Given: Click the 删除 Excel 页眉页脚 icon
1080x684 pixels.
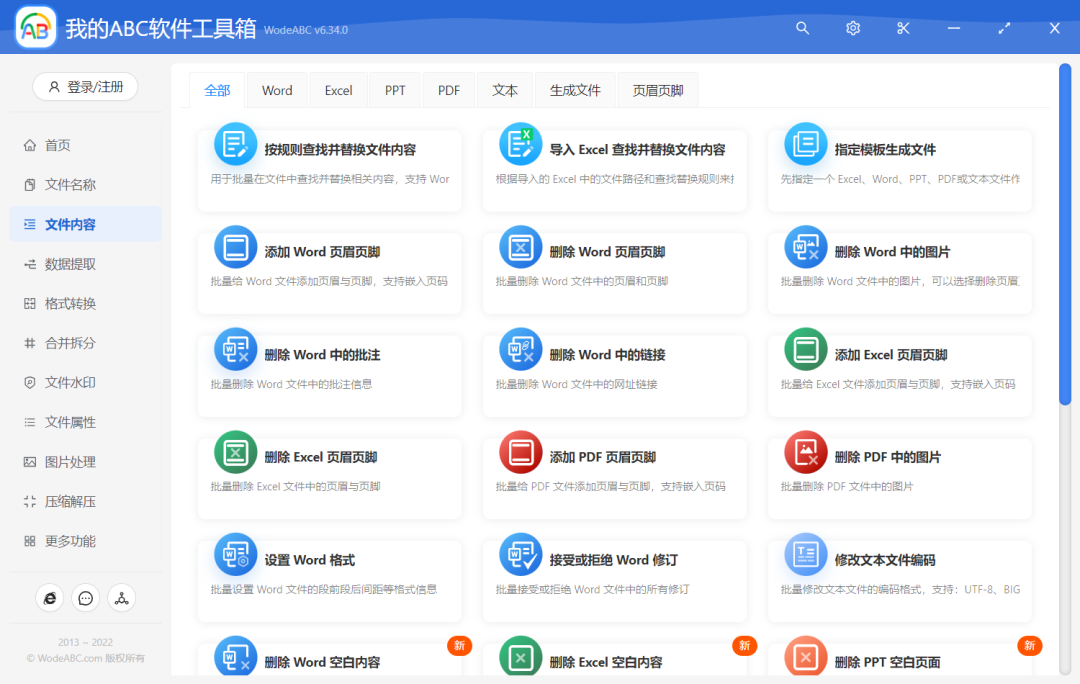Looking at the screenshot, I should (x=236, y=452).
